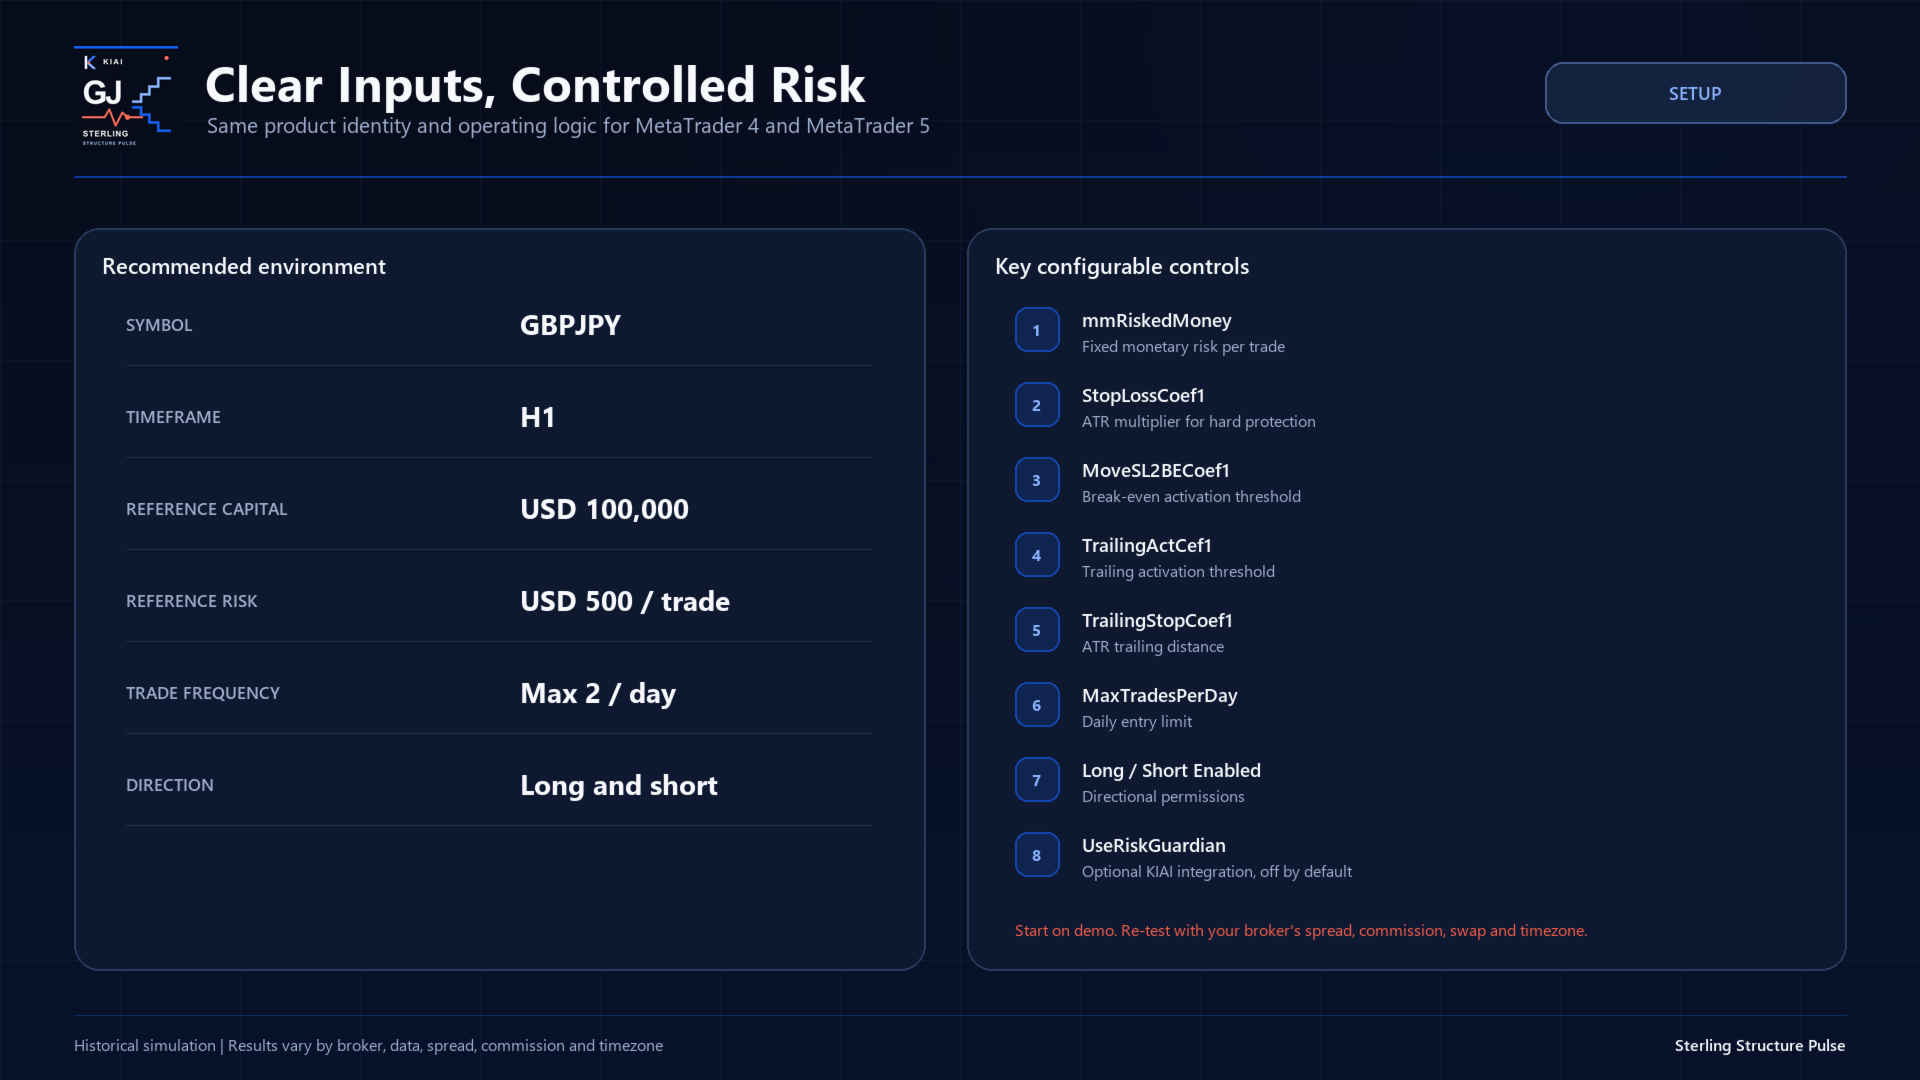Select number badge 6 for MaxTradesPerDay

(1037, 705)
